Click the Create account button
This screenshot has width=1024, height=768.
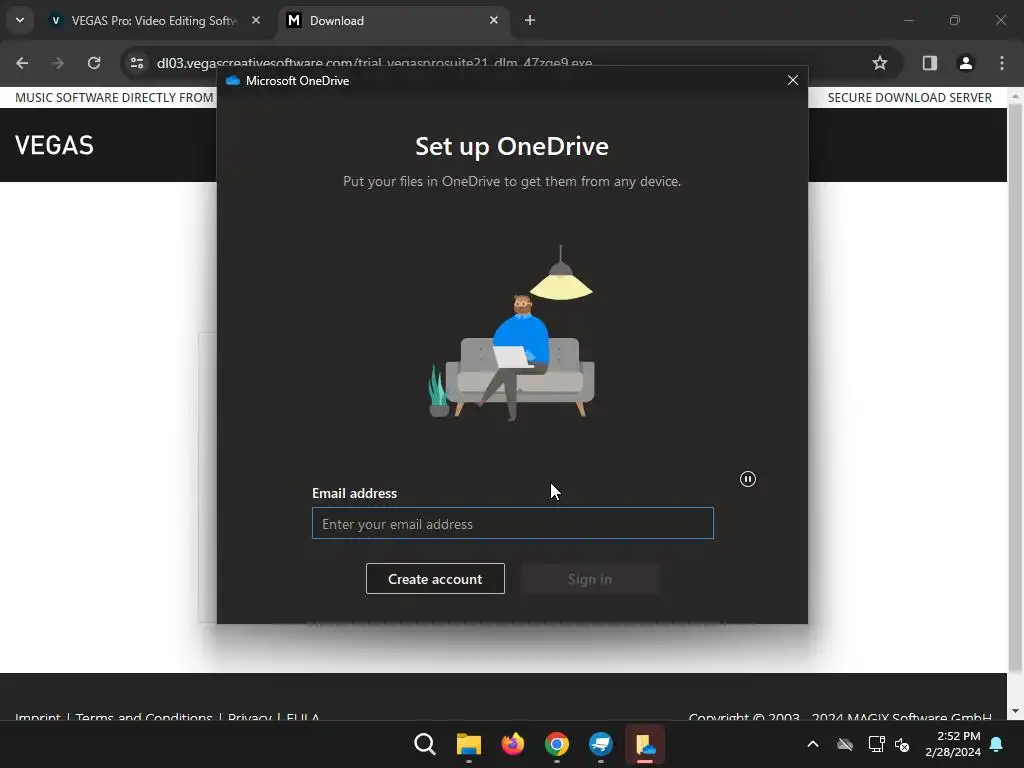click(435, 579)
